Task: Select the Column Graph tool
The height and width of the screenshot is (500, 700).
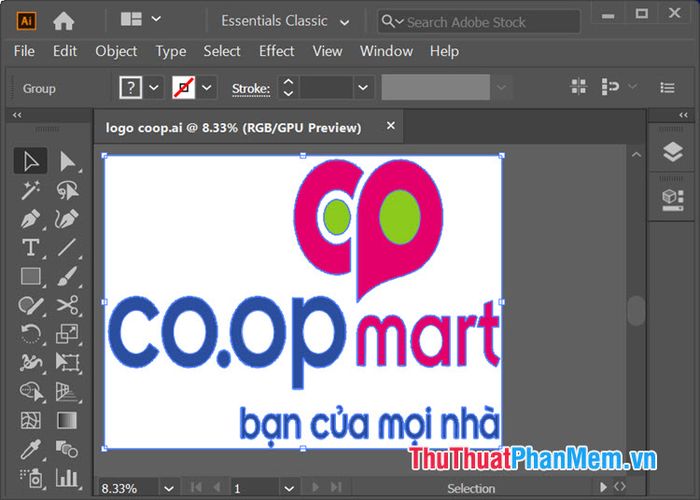Action: click(x=67, y=478)
